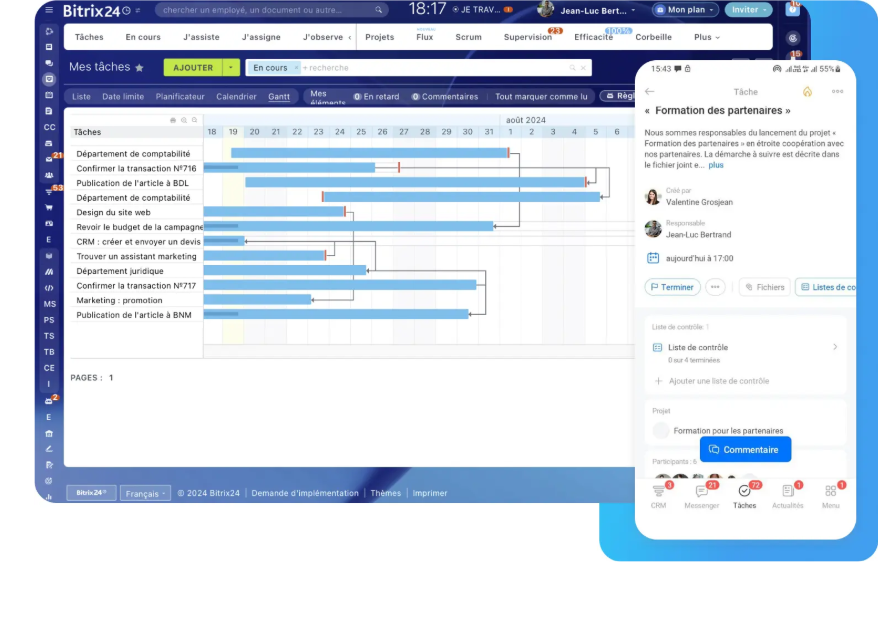Expand the Plus menu in the navigation bar
Screen dimensions: 879x624
coord(706,36)
